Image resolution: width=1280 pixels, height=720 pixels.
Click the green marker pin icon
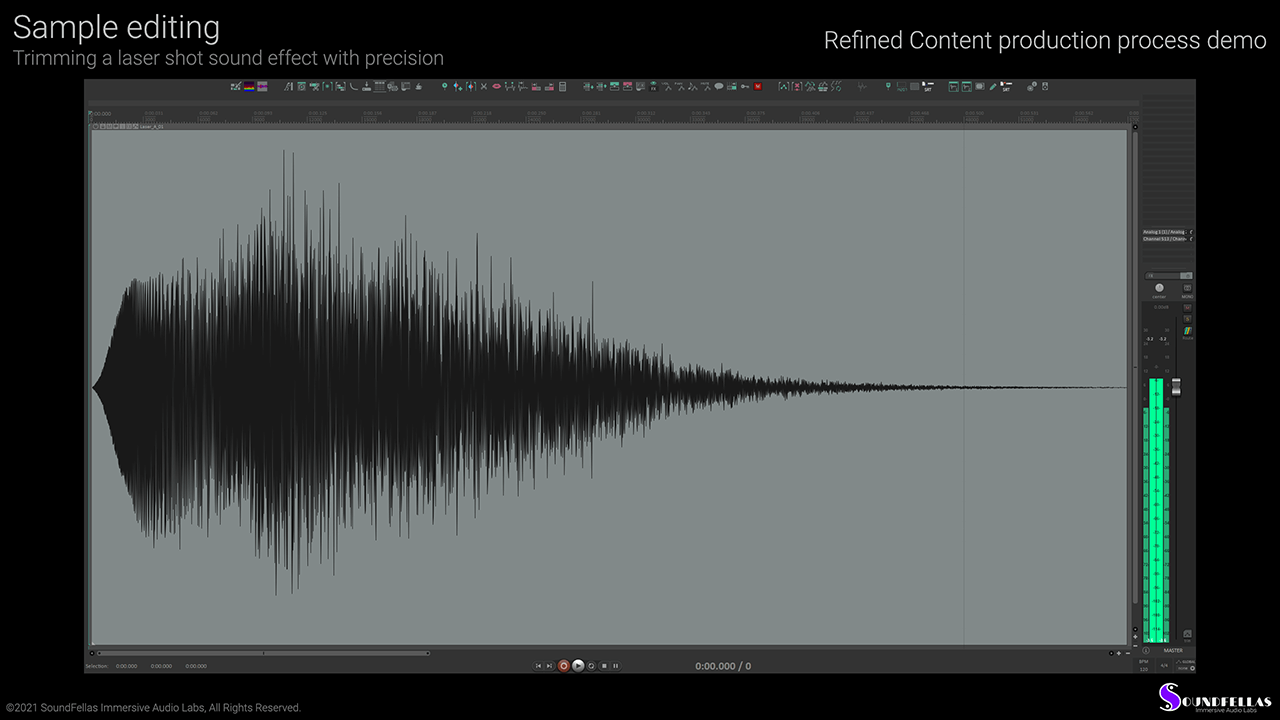pyautogui.click(x=445, y=87)
